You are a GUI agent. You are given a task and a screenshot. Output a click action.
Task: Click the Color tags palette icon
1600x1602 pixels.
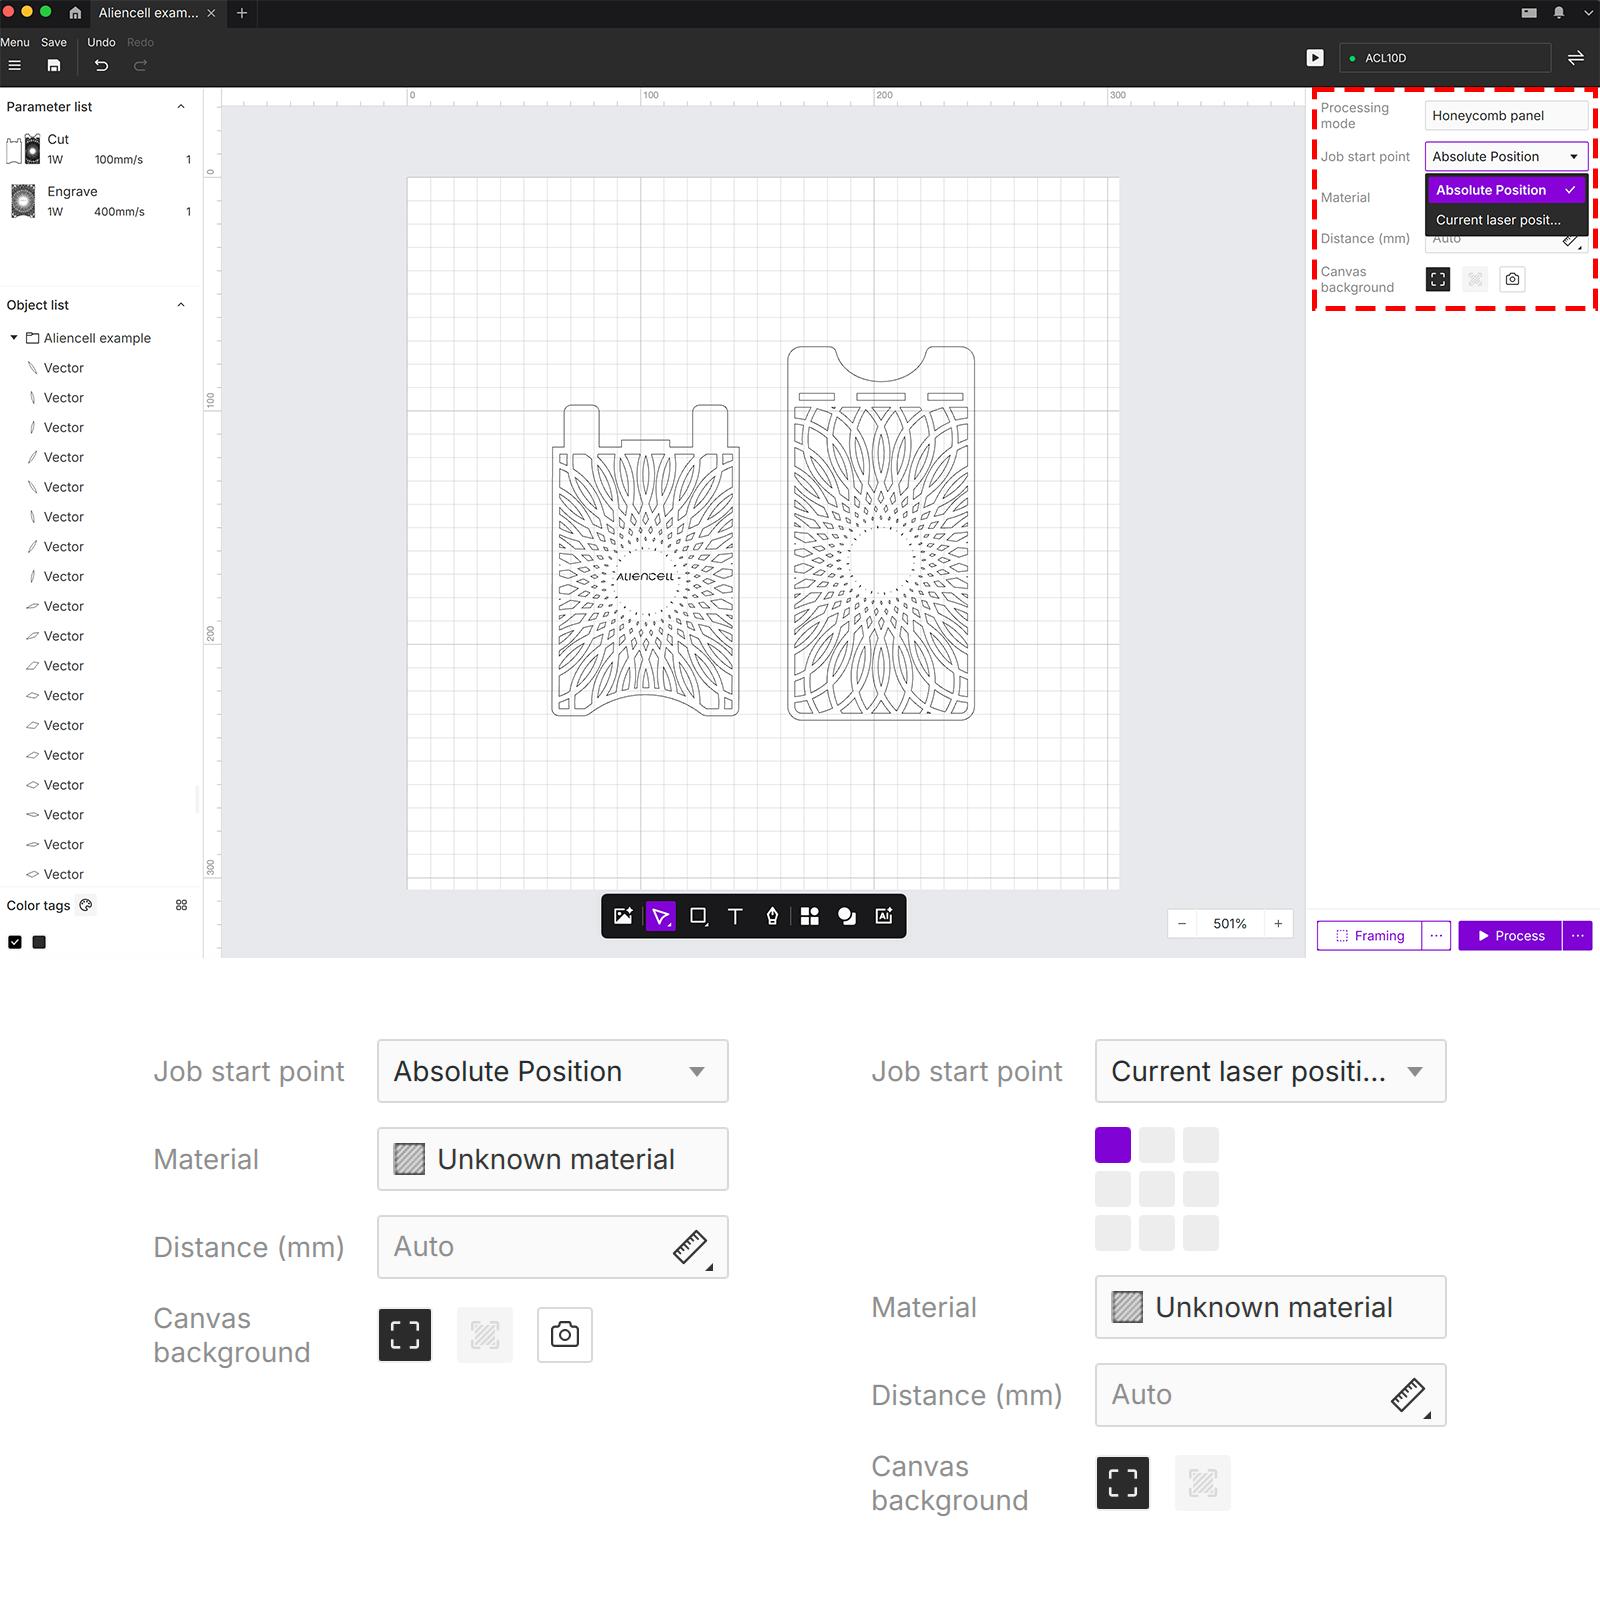(86, 905)
